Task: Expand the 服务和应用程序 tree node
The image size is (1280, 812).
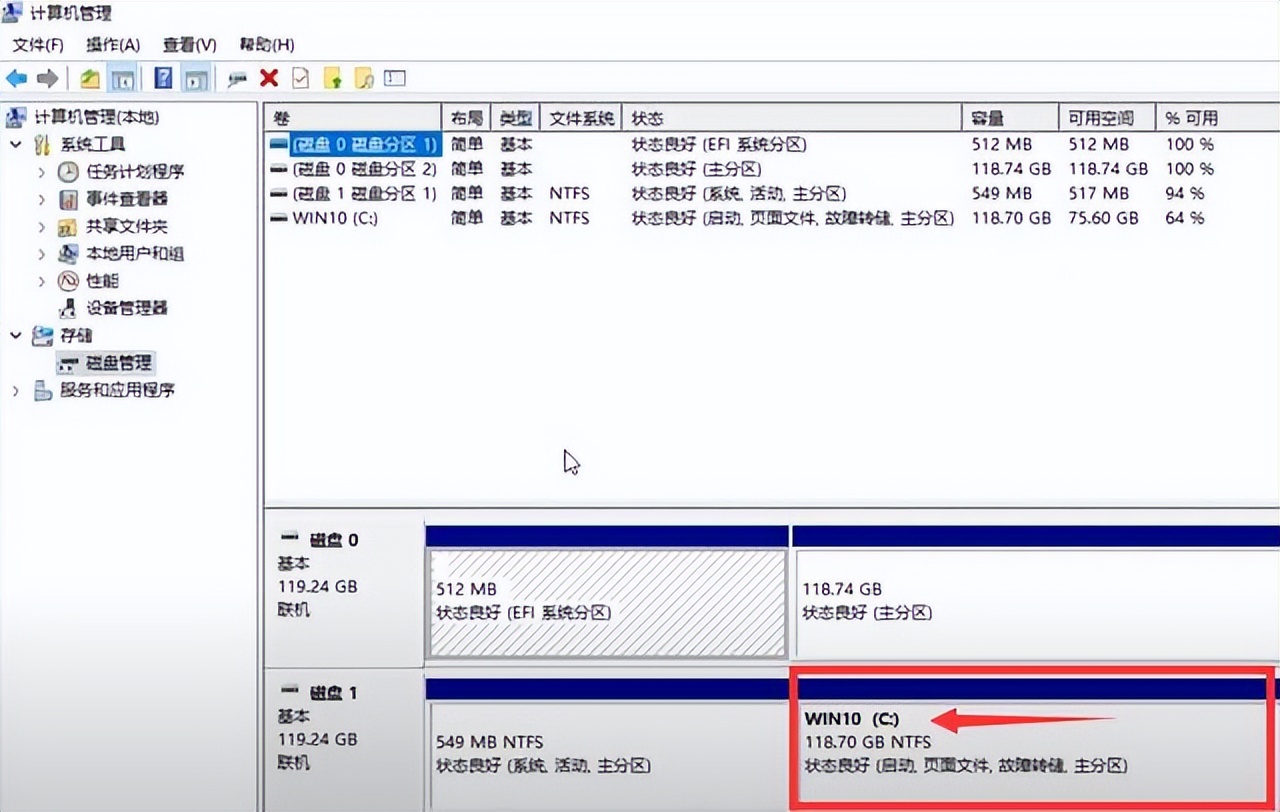Action: coord(18,390)
